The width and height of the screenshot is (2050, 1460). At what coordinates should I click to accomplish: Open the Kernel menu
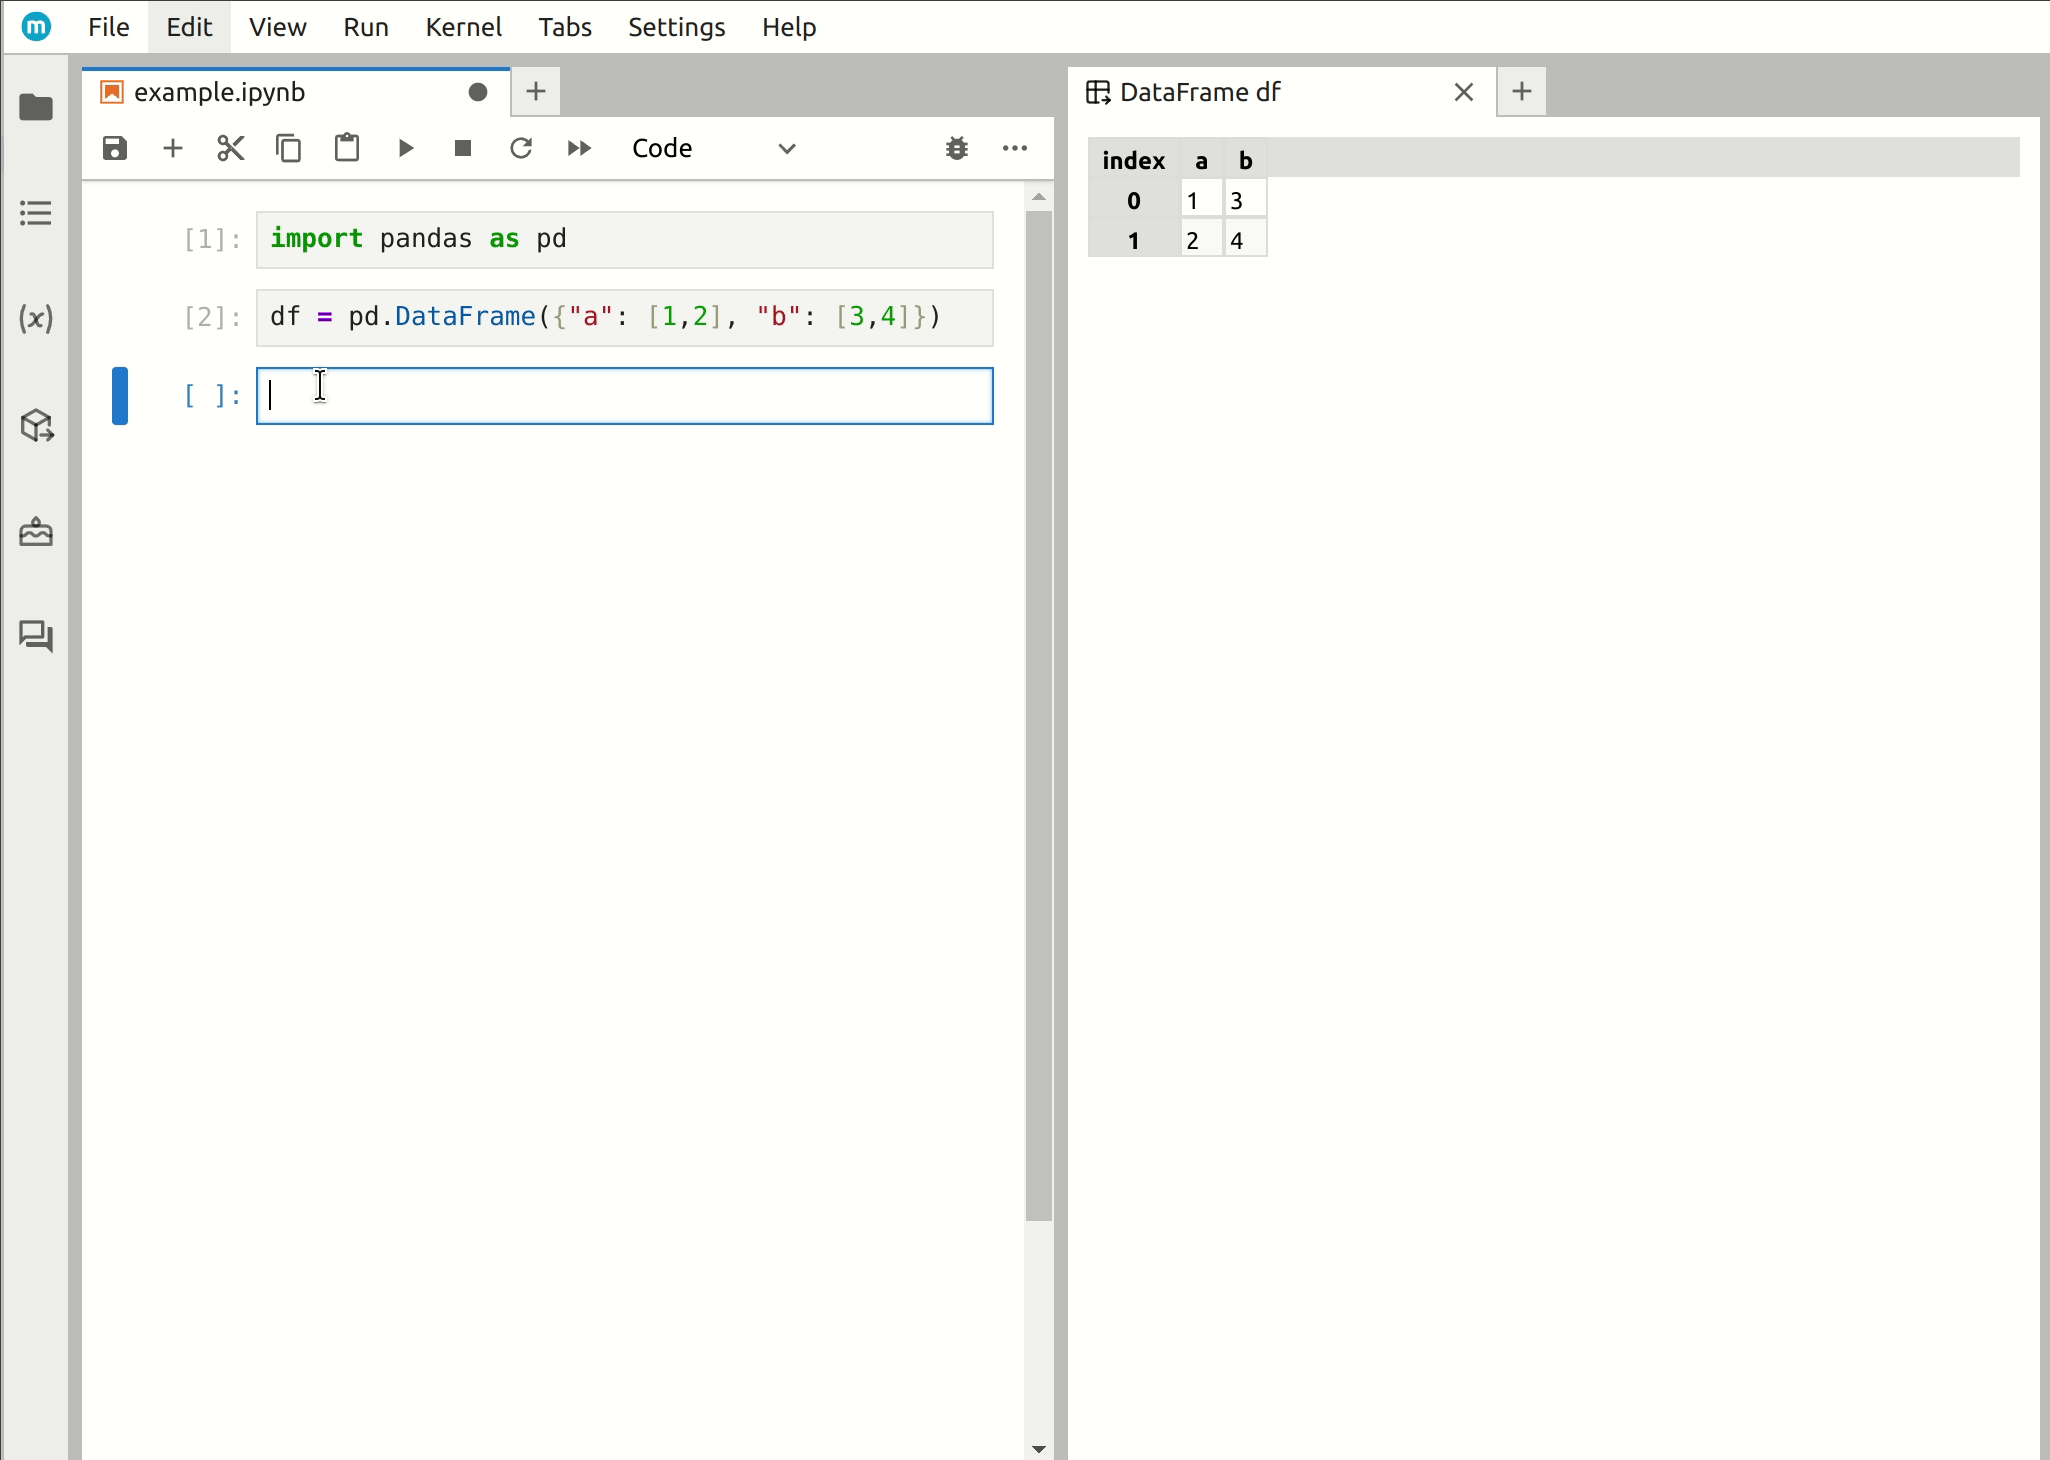click(464, 27)
